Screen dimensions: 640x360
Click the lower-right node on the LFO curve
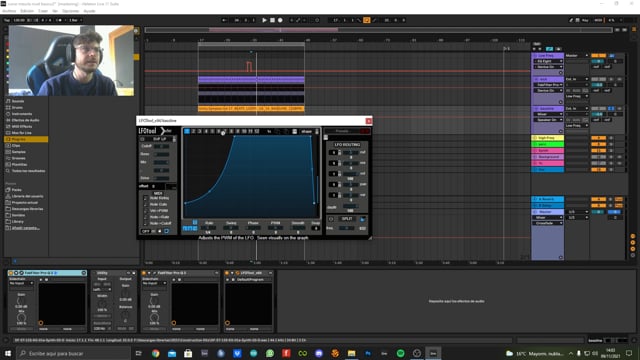314,203
